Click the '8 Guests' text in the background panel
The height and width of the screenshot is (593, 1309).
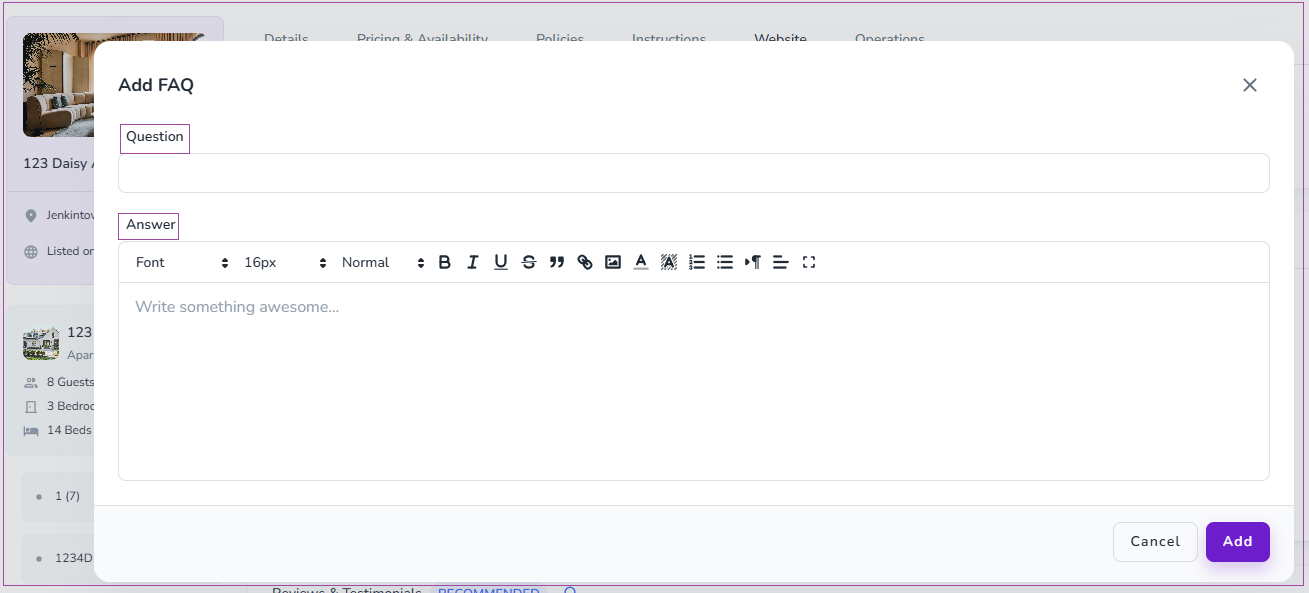(70, 382)
